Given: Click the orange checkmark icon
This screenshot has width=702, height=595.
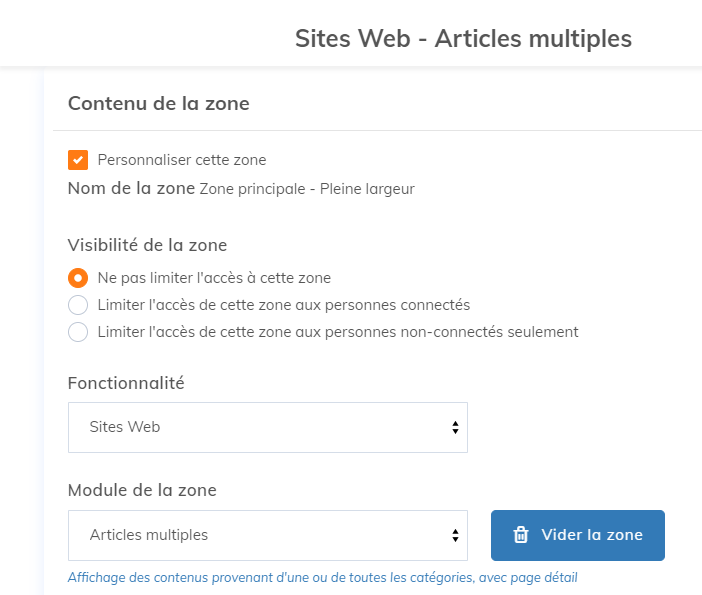Looking at the screenshot, I should [78, 160].
